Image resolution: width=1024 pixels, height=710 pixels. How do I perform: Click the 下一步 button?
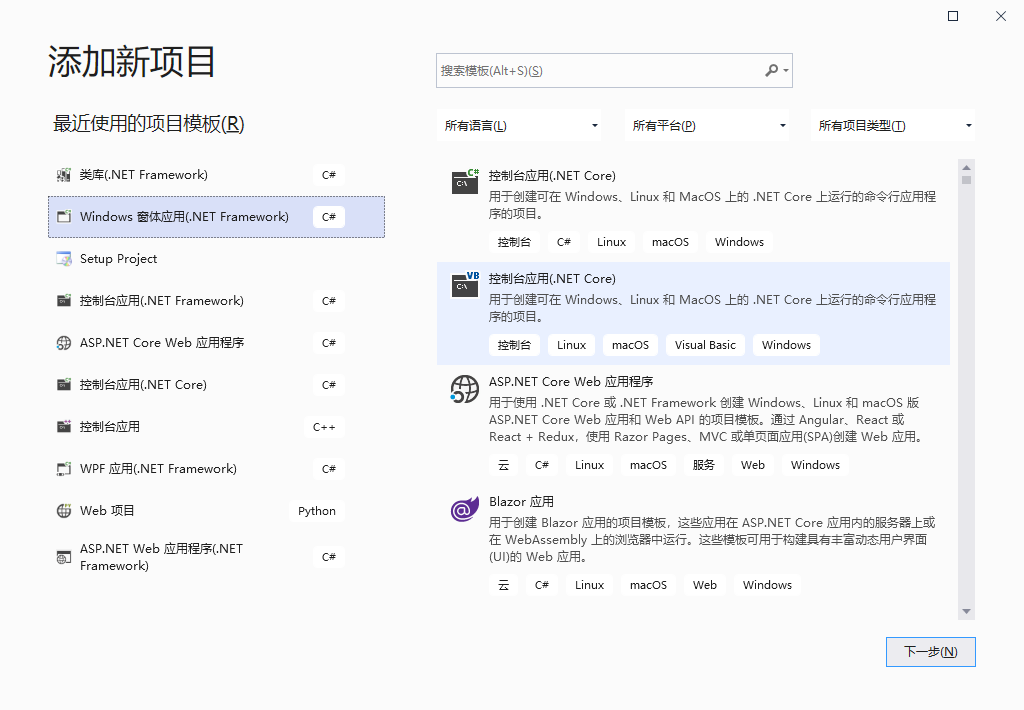[930, 651]
